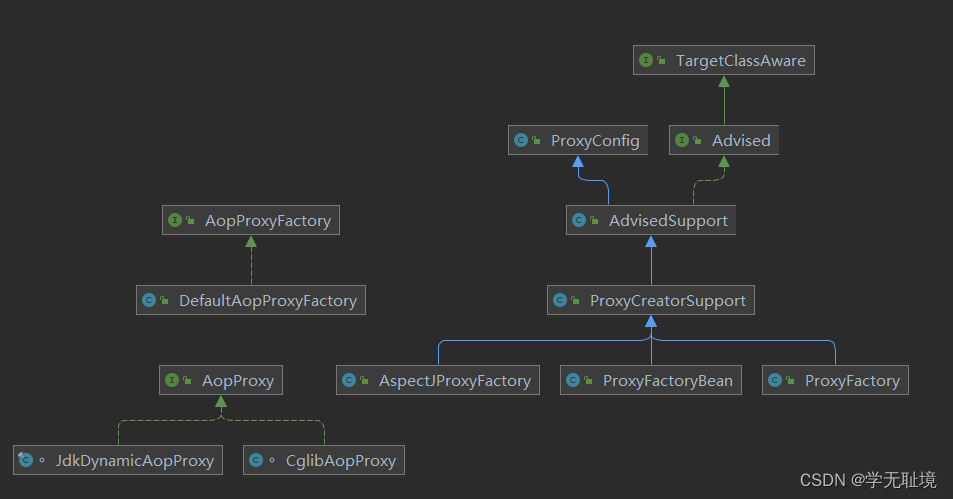Image resolution: width=953 pixels, height=499 pixels.
Task: Click the class icon of CglibAopProxy
Action: click(256, 460)
